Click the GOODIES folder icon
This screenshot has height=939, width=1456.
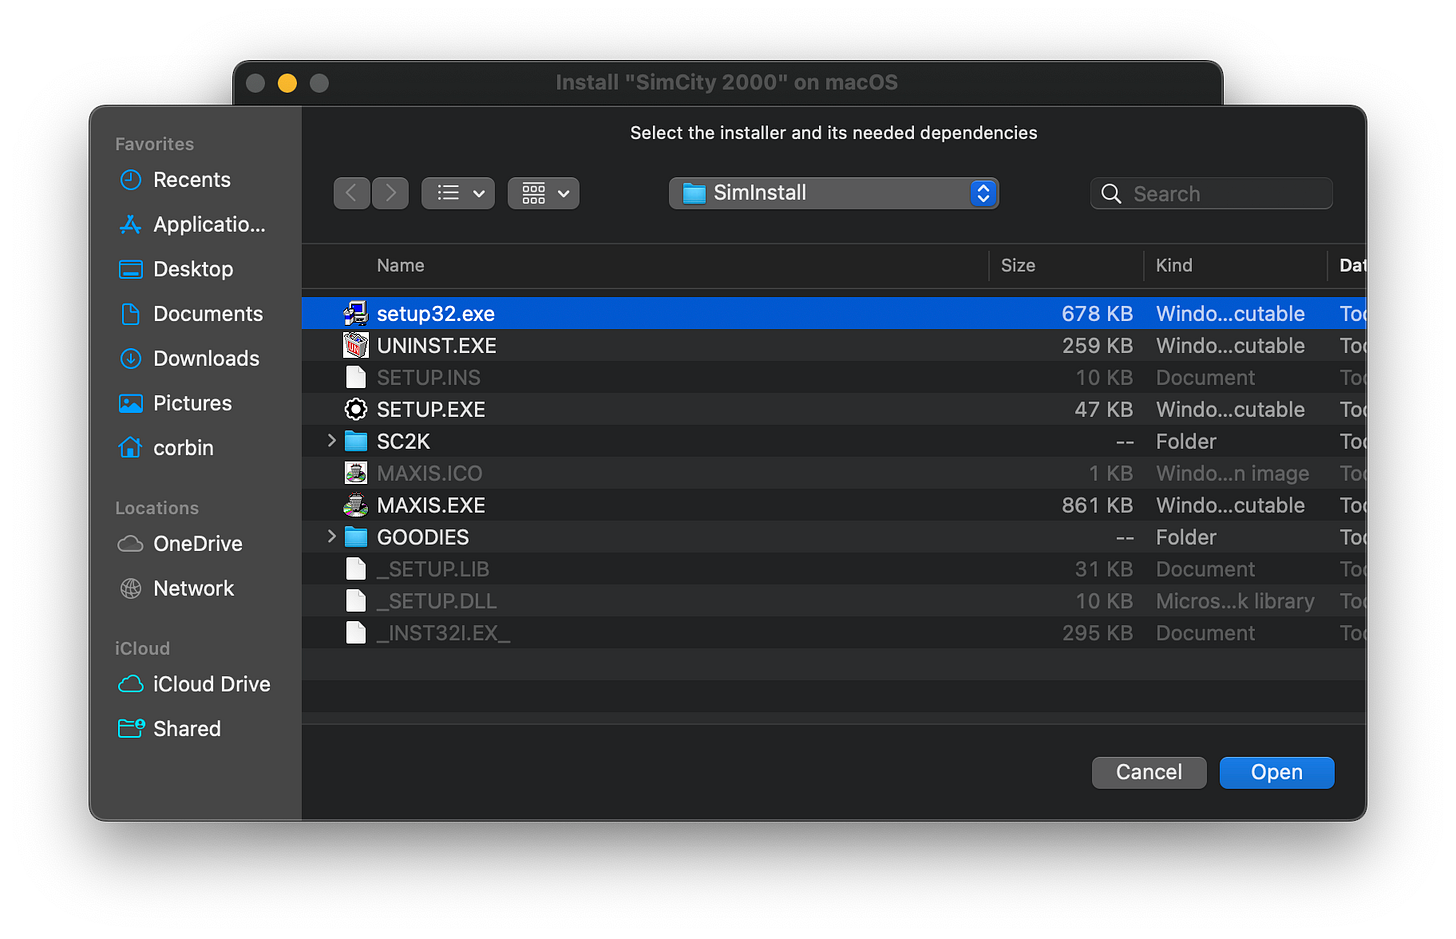tap(356, 537)
